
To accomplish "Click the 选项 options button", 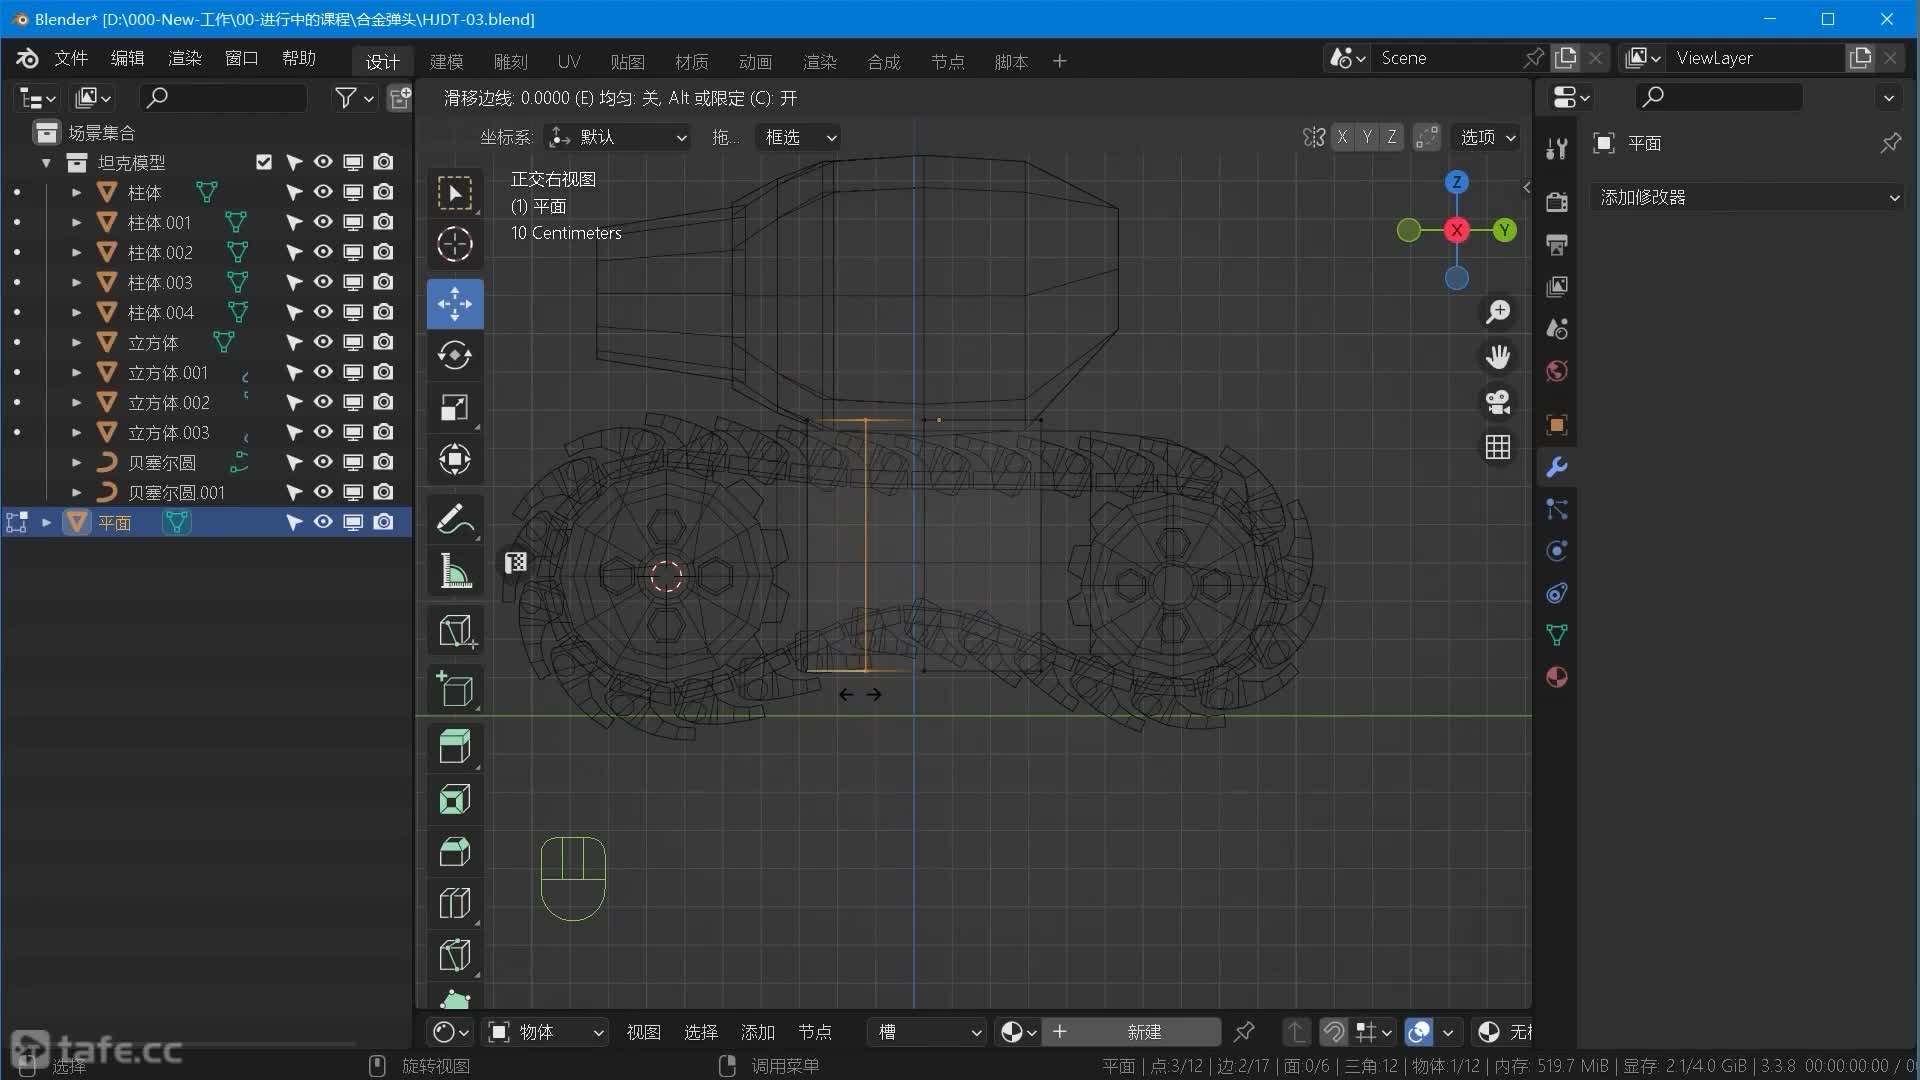I will click(x=1487, y=137).
